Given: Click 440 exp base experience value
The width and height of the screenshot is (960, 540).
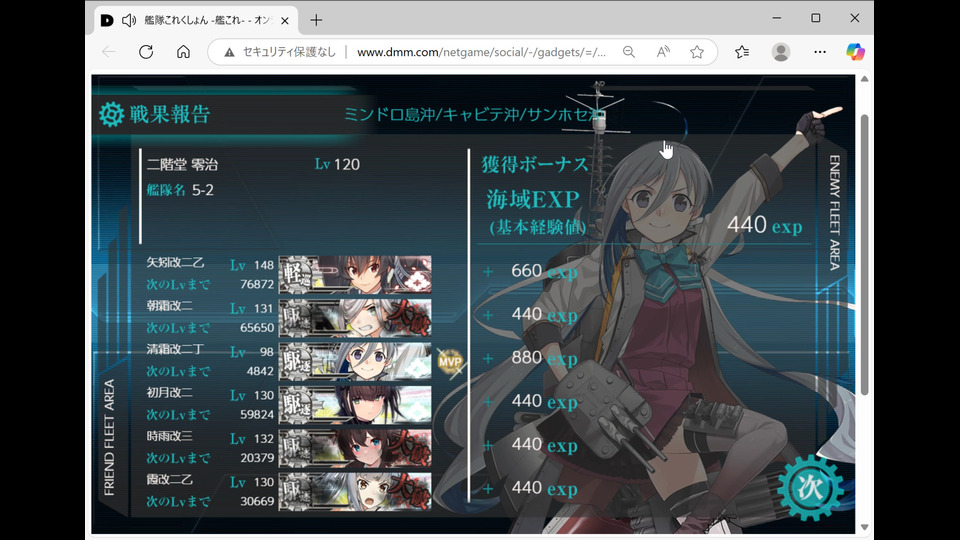Looking at the screenshot, I should click(x=764, y=225).
